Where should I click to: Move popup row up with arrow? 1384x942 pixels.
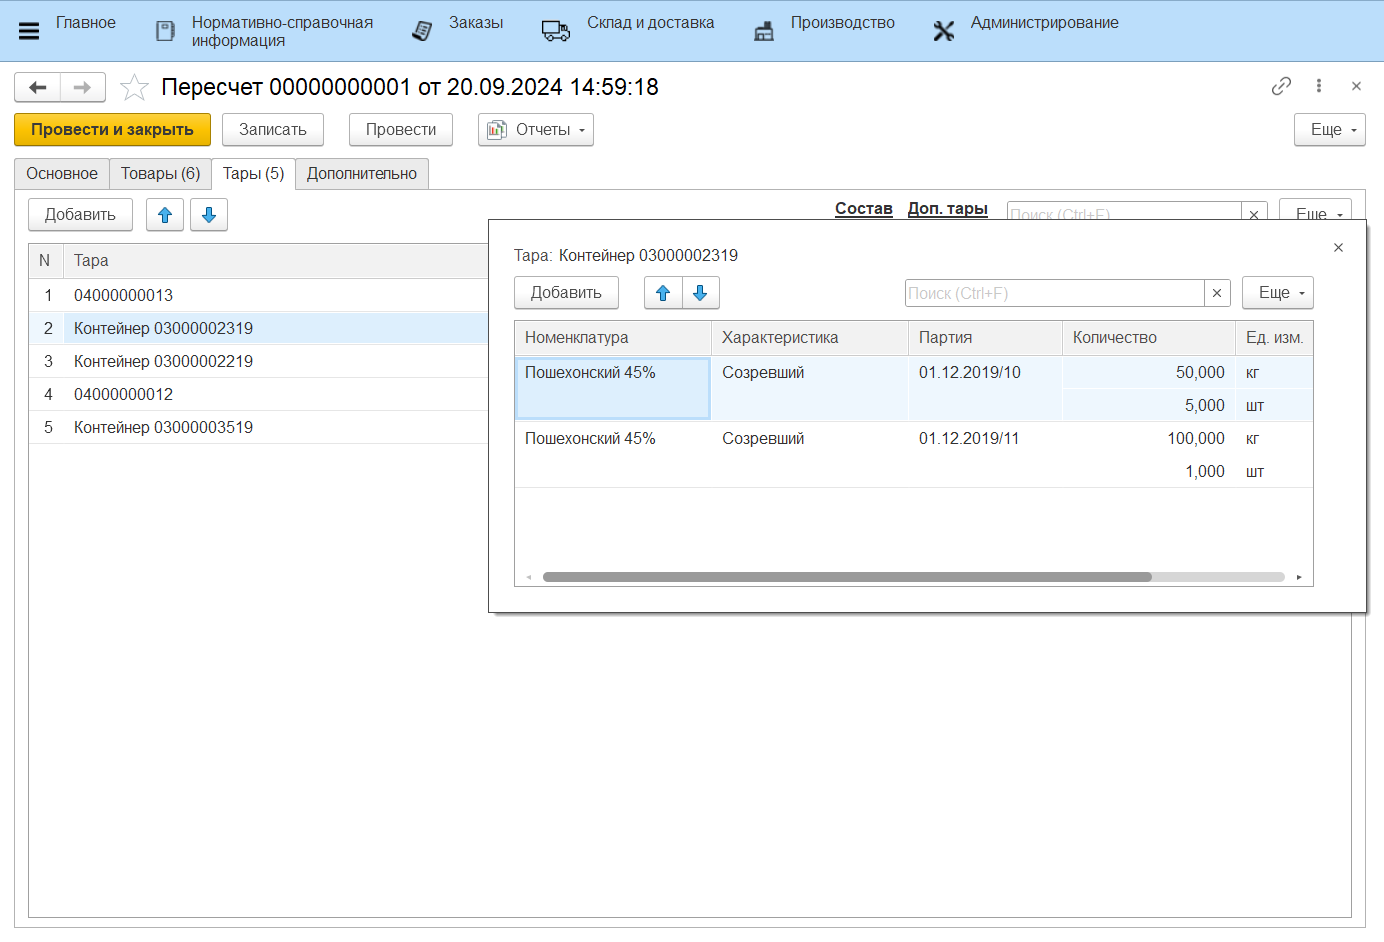[663, 293]
